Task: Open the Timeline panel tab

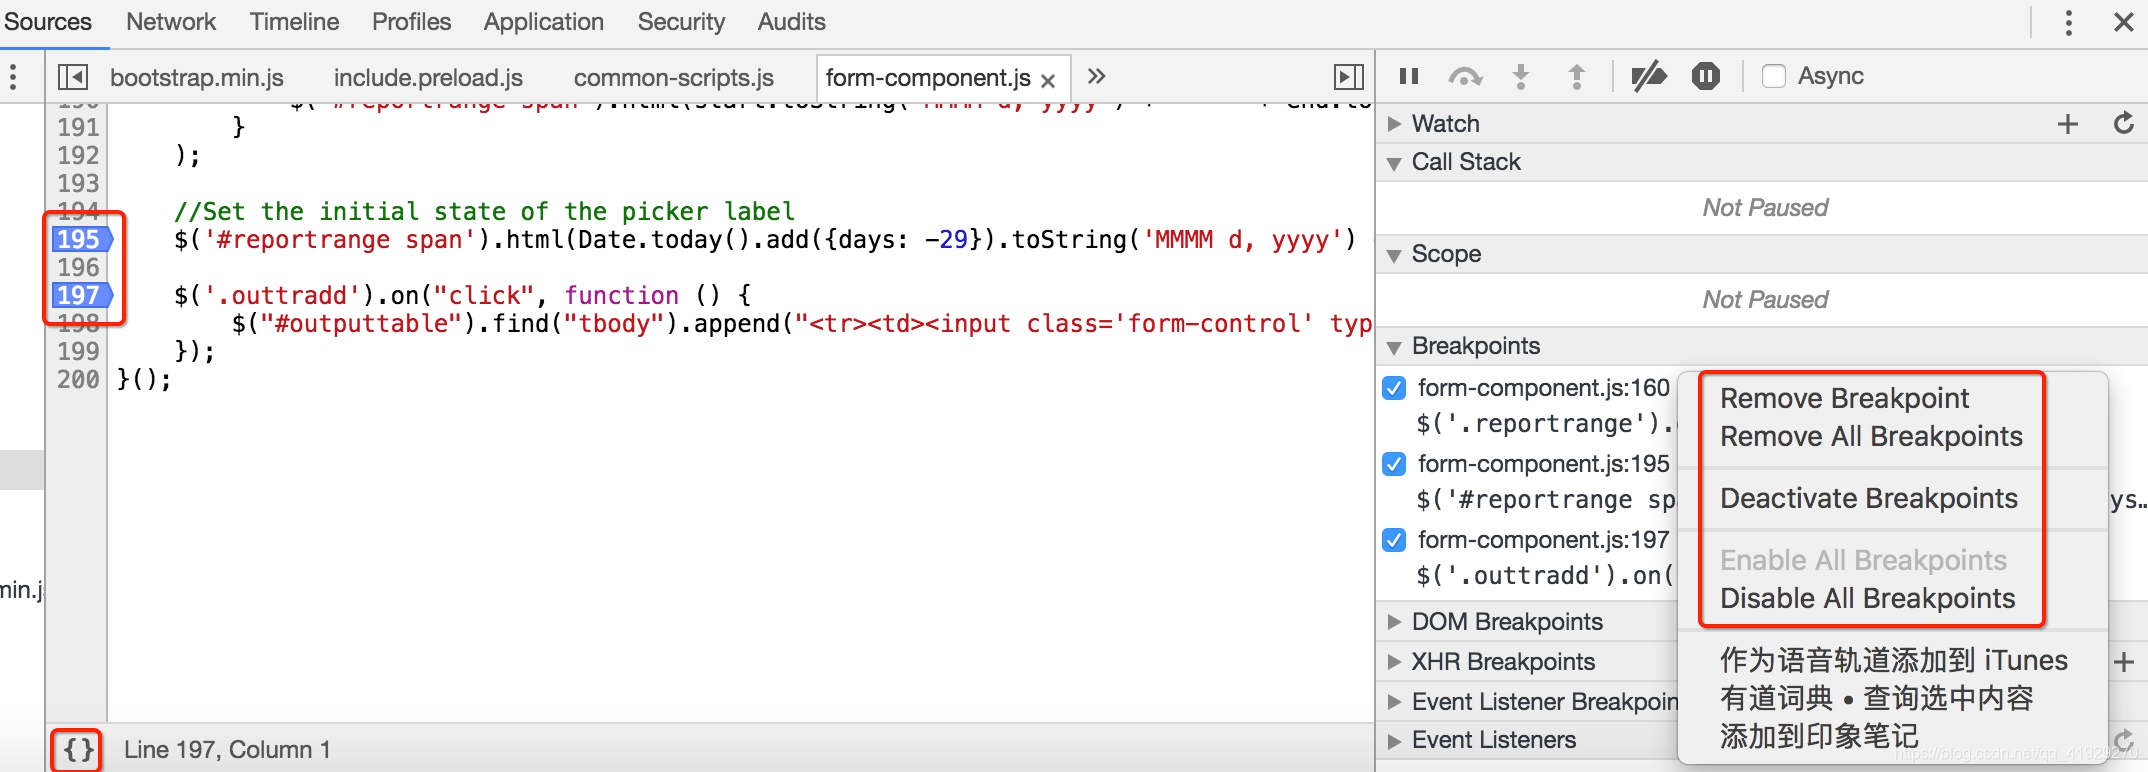Action: [x=294, y=22]
